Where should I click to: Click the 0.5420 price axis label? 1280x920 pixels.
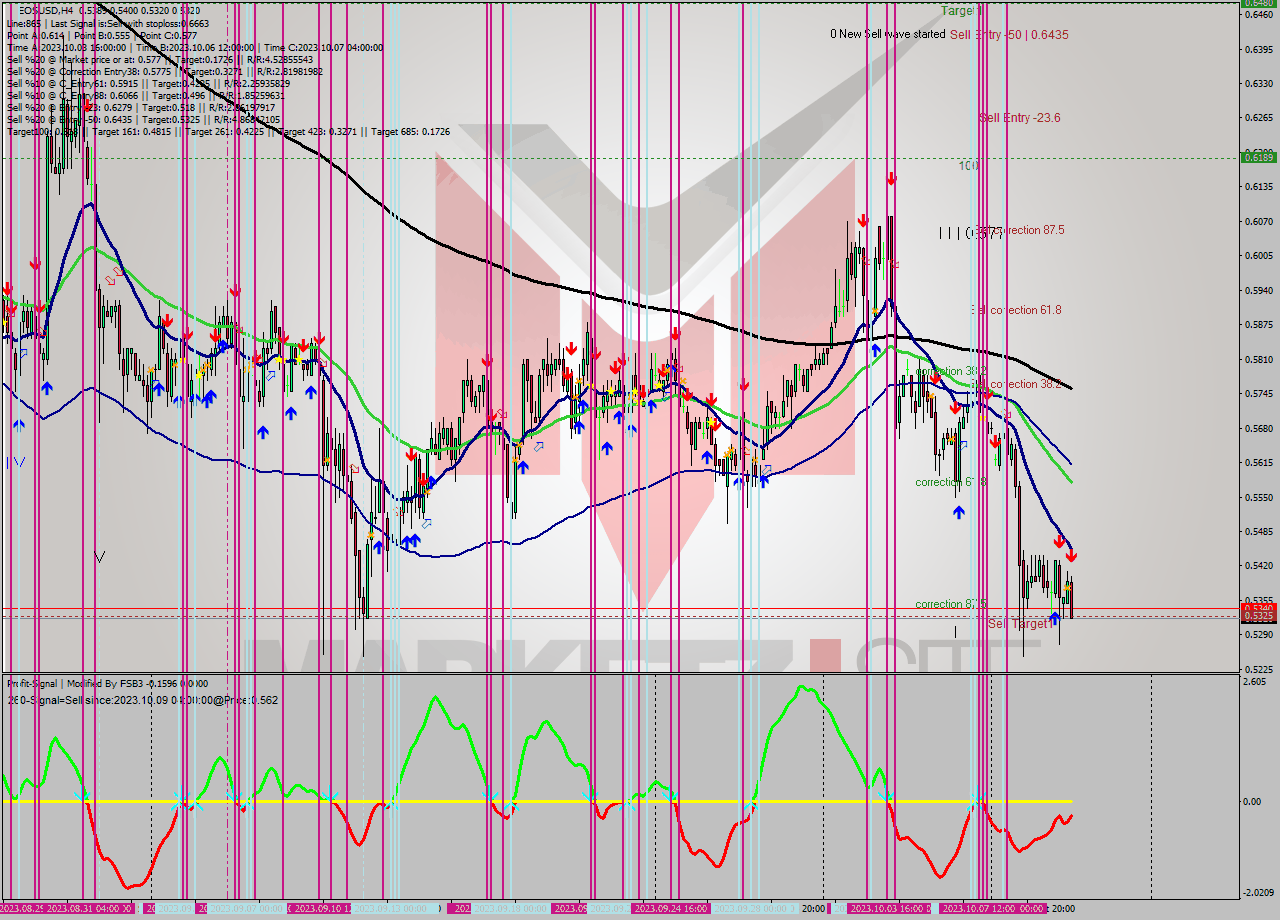1259,566
